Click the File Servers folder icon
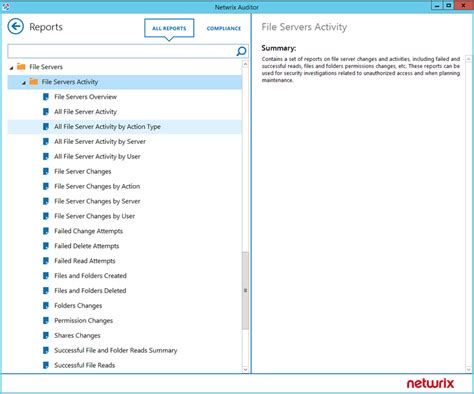Viewport: 474px width, 394px height. tap(21, 67)
